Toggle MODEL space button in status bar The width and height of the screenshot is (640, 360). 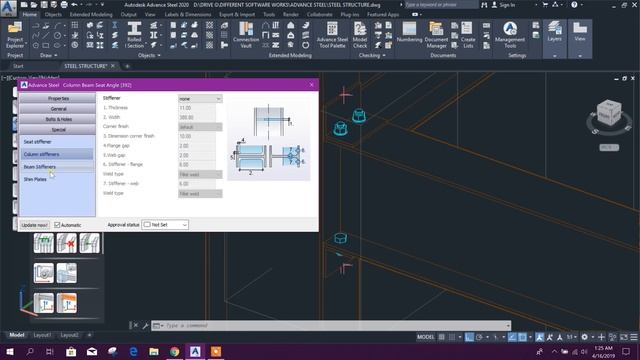[x=425, y=337]
